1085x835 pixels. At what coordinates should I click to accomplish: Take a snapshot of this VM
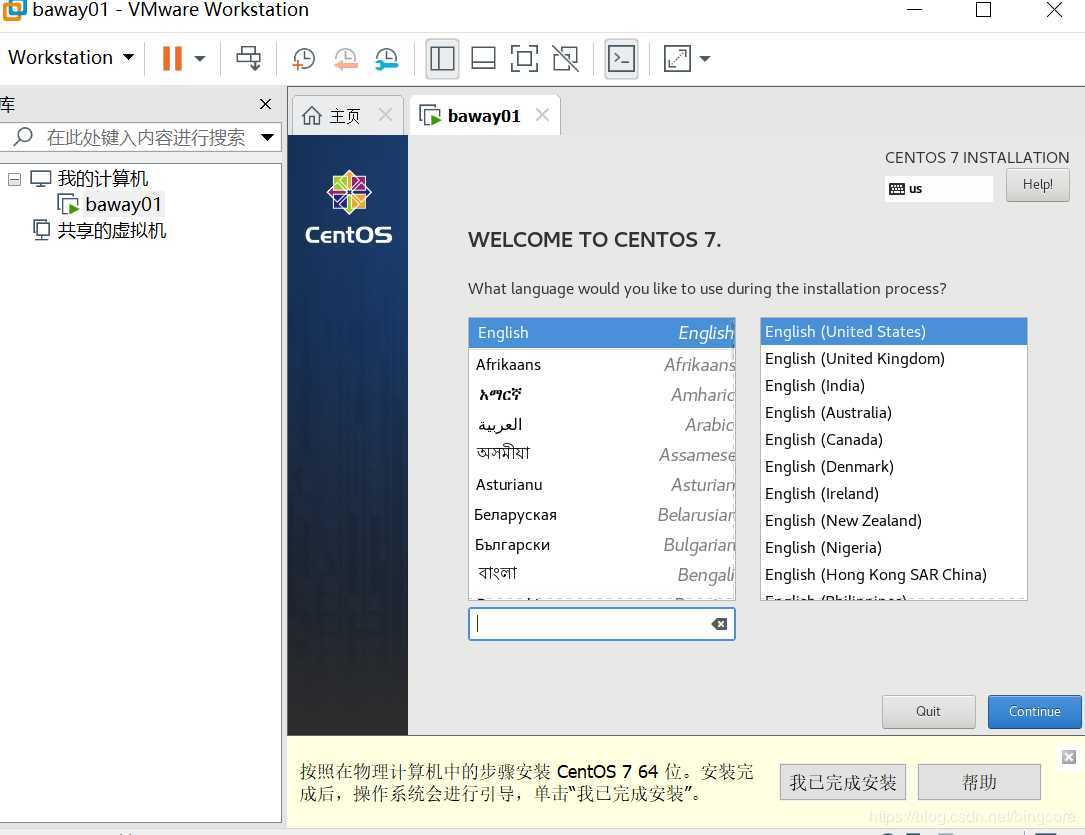pyautogui.click(x=303, y=59)
